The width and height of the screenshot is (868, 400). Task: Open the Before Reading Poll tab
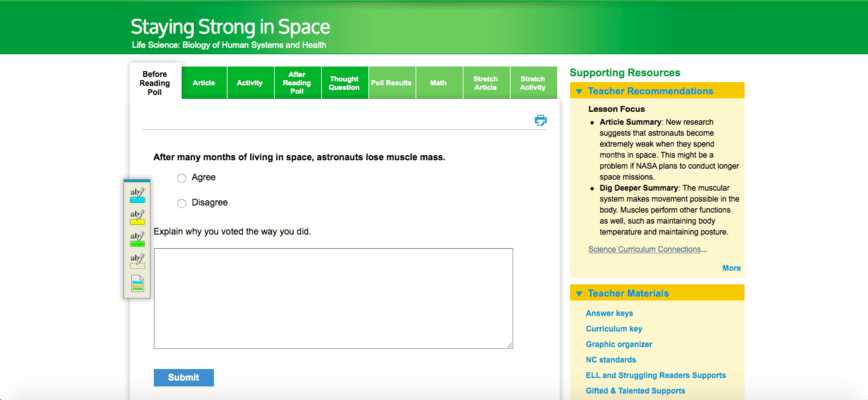click(155, 83)
